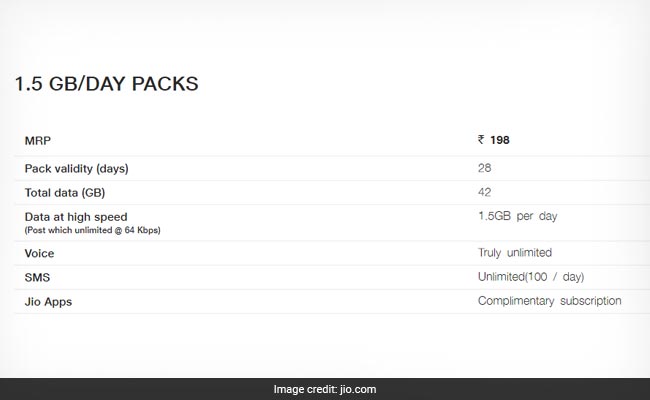Select the Pack validity (days) label

77,169
